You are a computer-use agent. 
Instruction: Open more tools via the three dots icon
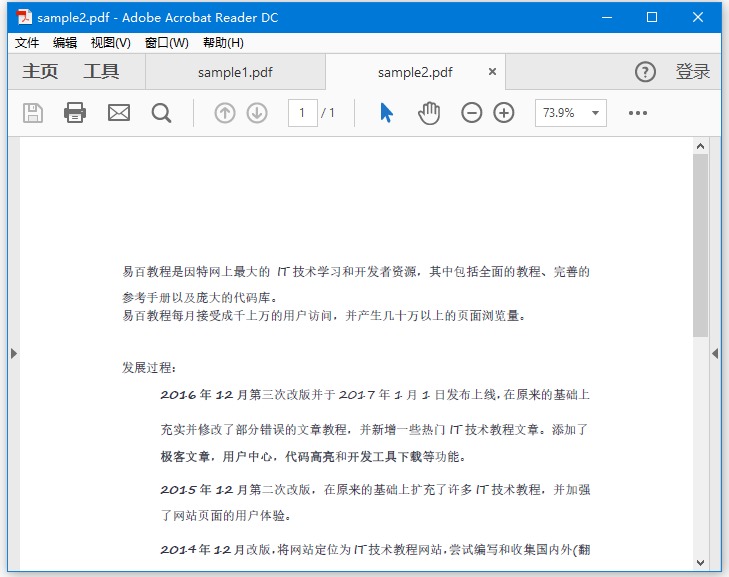[x=638, y=113]
